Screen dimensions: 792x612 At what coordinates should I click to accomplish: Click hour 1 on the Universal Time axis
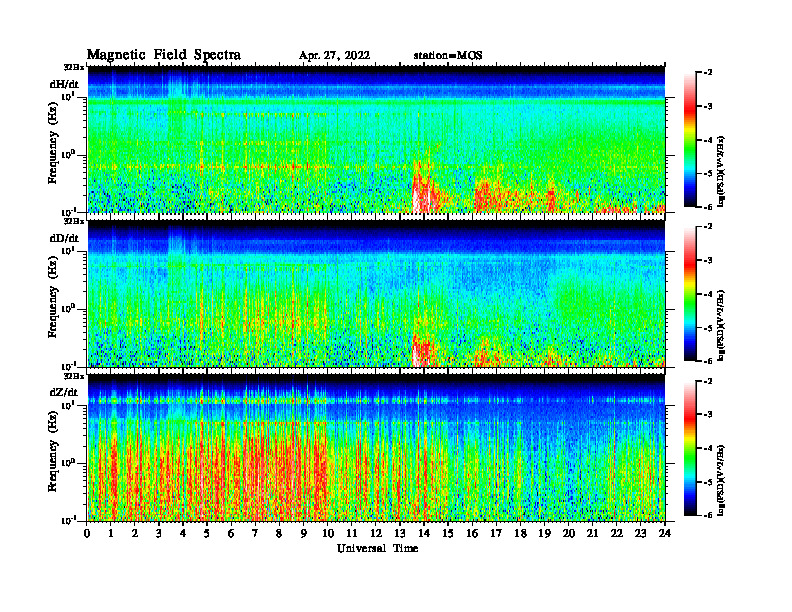pyautogui.click(x=111, y=534)
